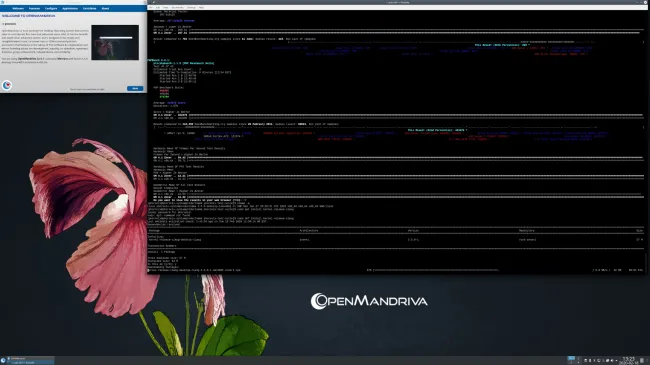Open the Features tab in welcome window
650x365 pixels.
(x=34, y=8)
